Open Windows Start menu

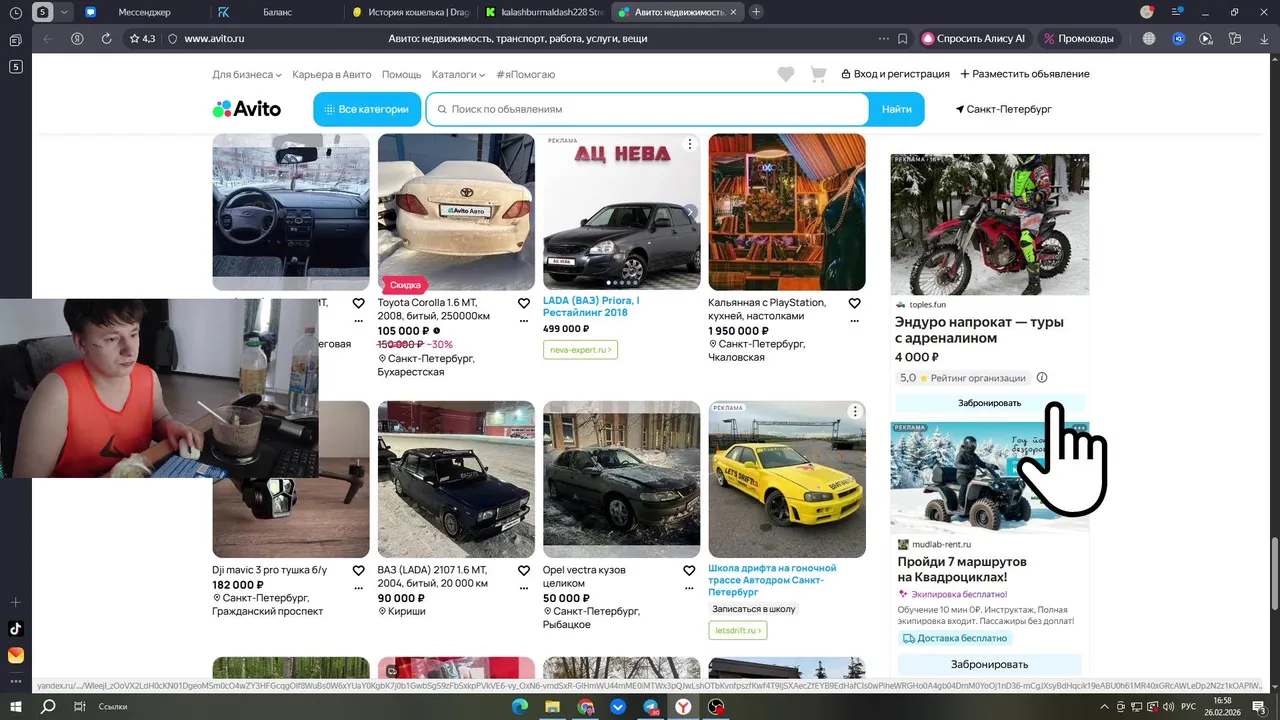click(x=15, y=706)
